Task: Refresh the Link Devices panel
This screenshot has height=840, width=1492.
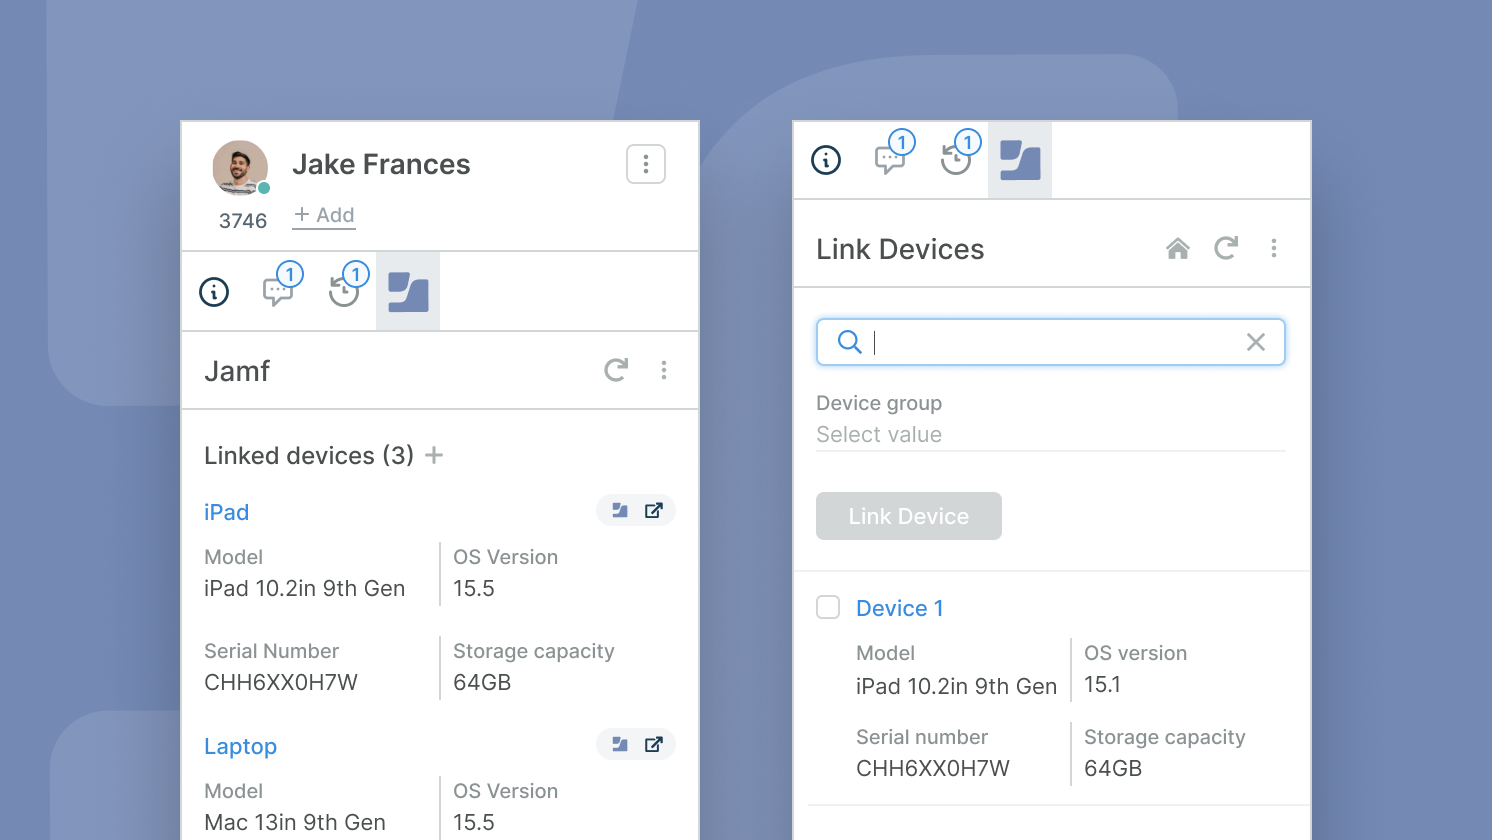Action: [1226, 248]
